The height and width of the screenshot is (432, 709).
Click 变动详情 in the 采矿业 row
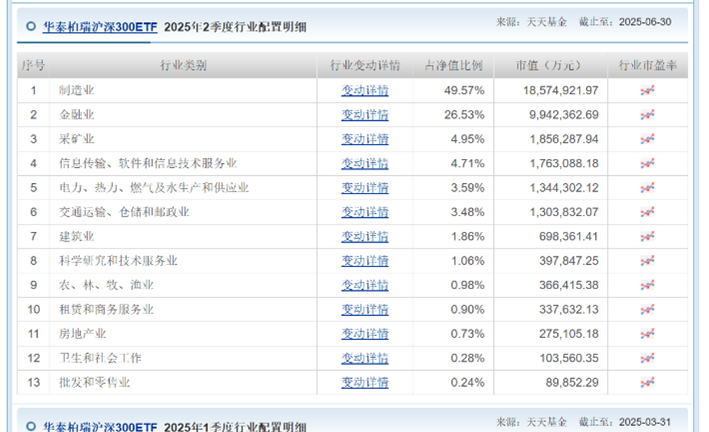click(364, 139)
